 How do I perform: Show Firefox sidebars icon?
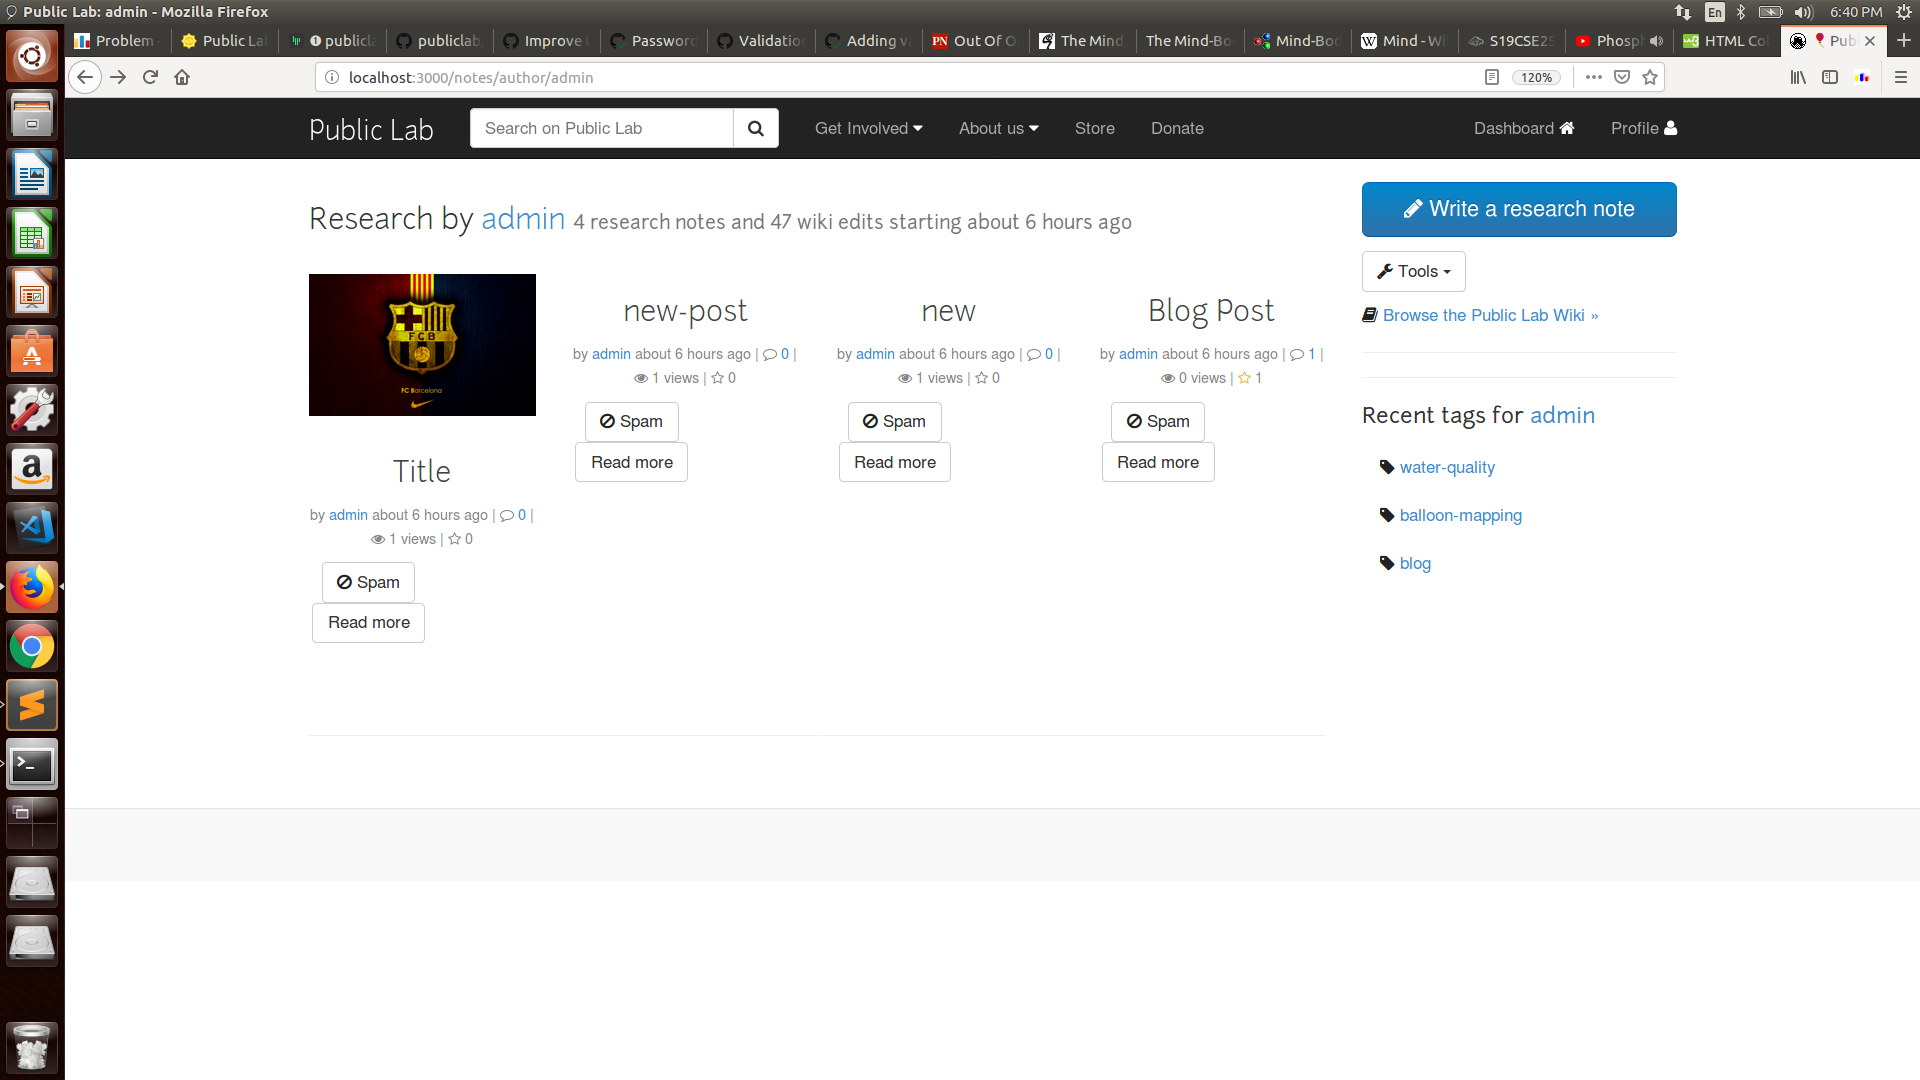[1830, 77]
